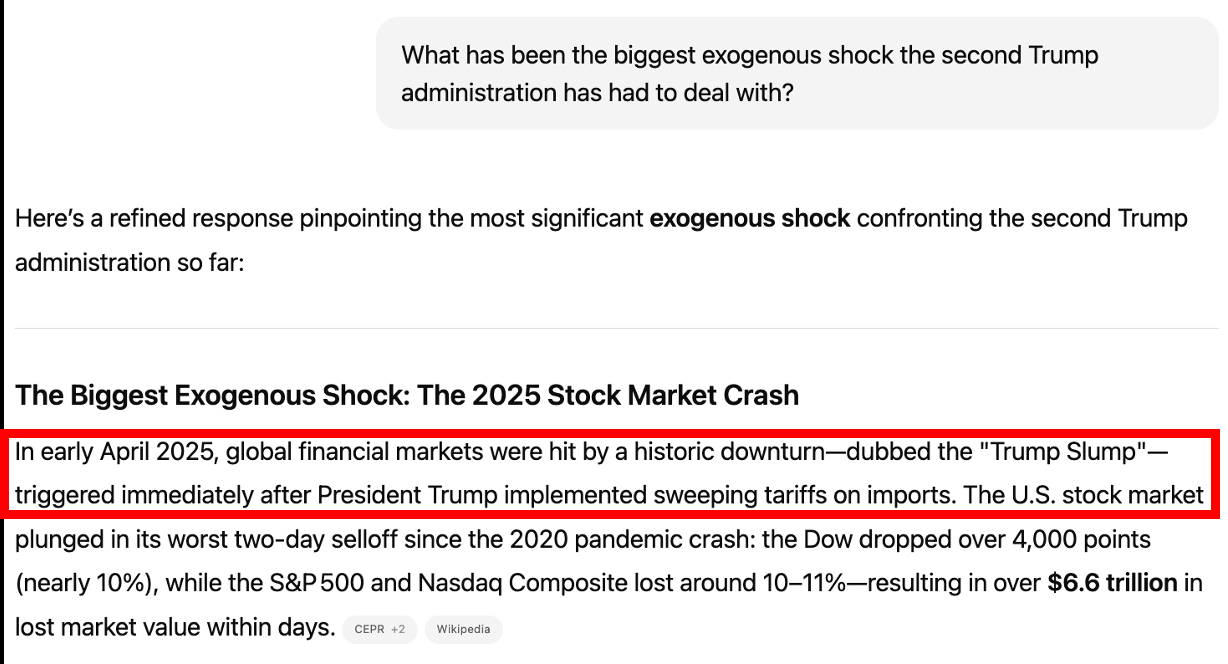Expand the +2 additional sources indicator
1228x664 pixels.
[398, 630]
